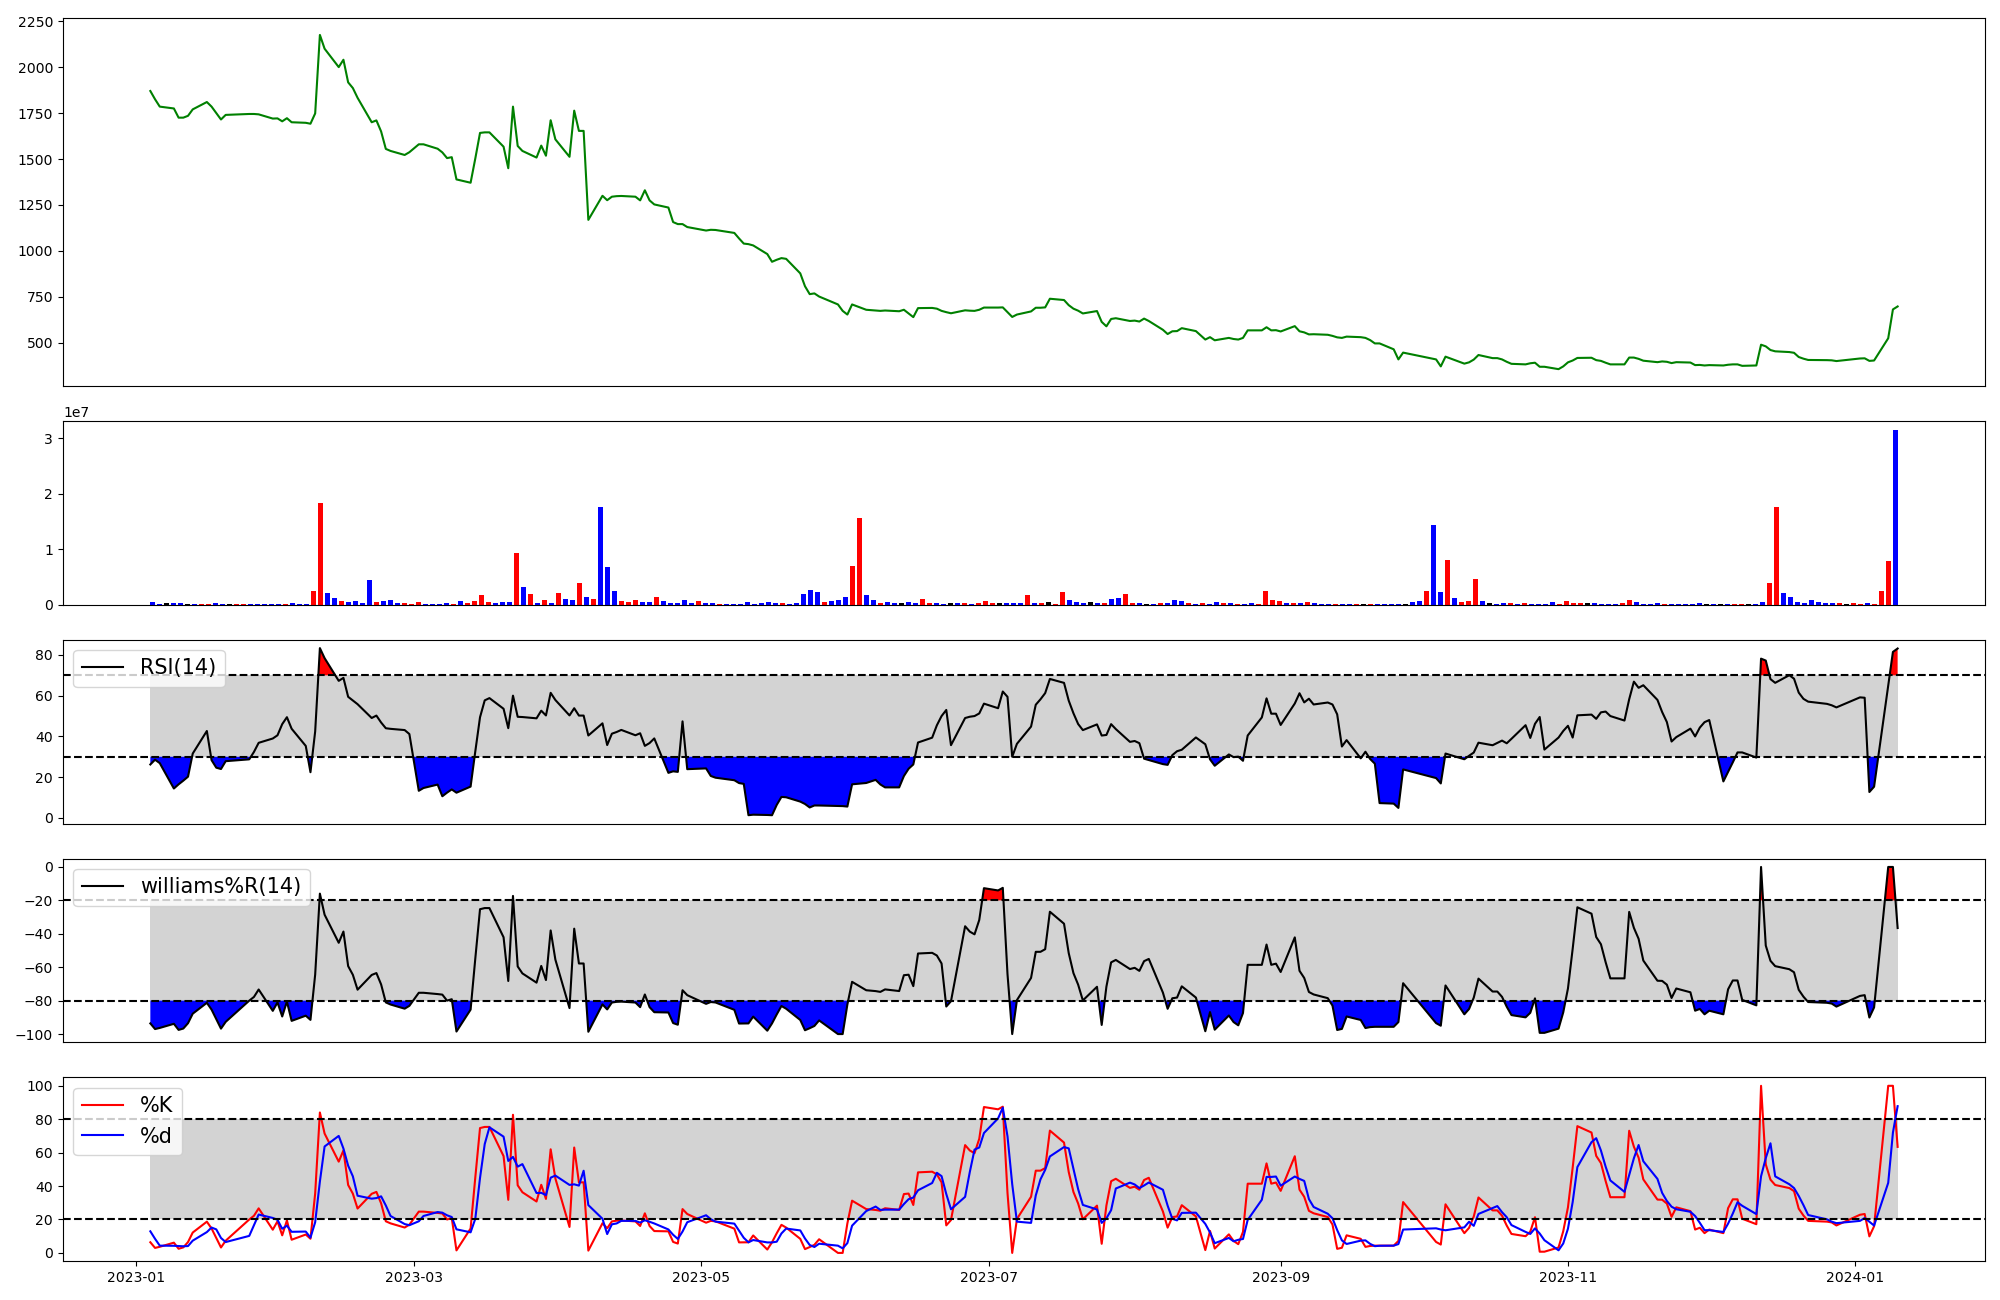Select the 2023-07 x-axis date label
The width and height of the screenshot is (2000, 1300).
point(989,1277)
